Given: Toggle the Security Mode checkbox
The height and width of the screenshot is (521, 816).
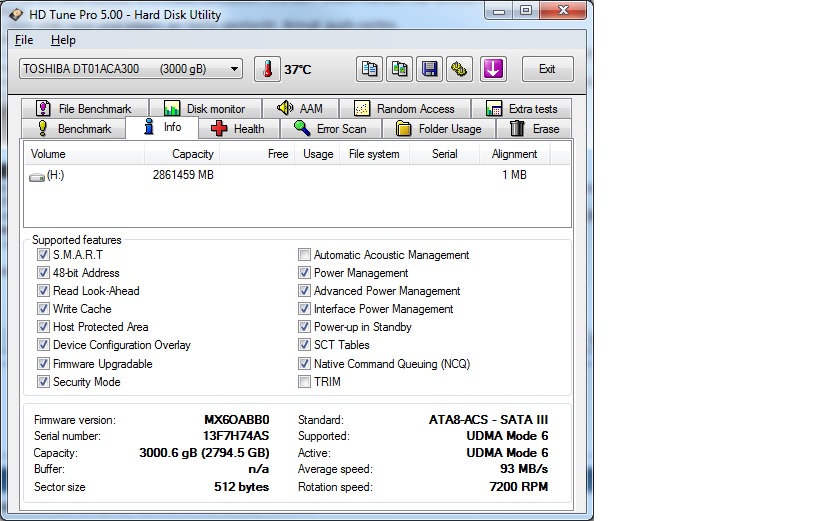Looking at the screenshot, I should pos(43,382).
